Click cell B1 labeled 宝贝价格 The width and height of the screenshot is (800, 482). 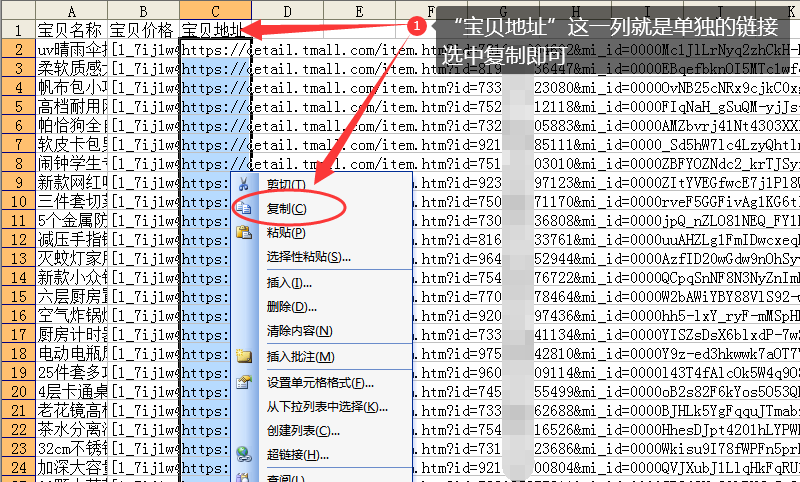tap(143, 29)
